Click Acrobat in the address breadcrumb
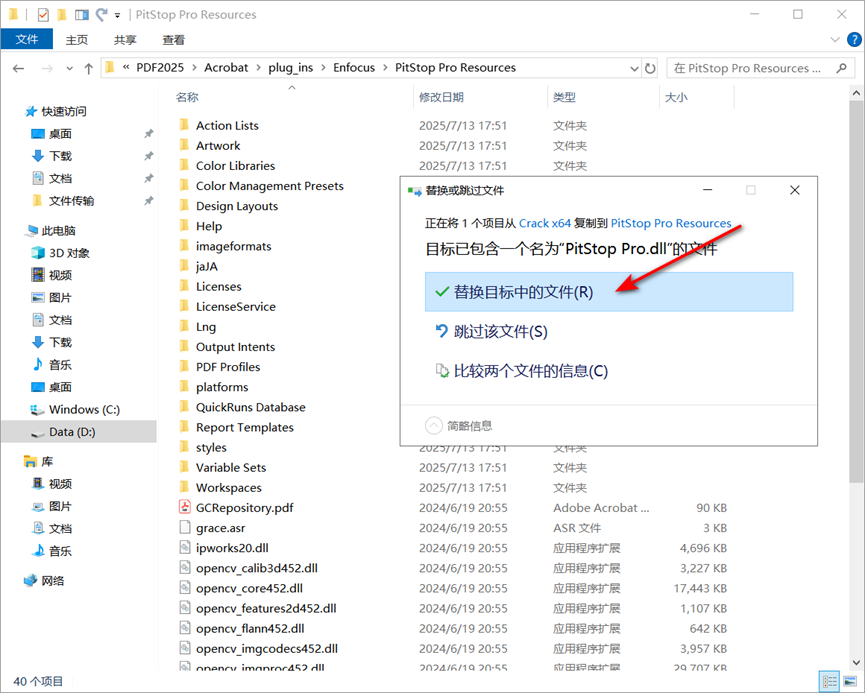 pyautogui.click(x=226, y=67)
